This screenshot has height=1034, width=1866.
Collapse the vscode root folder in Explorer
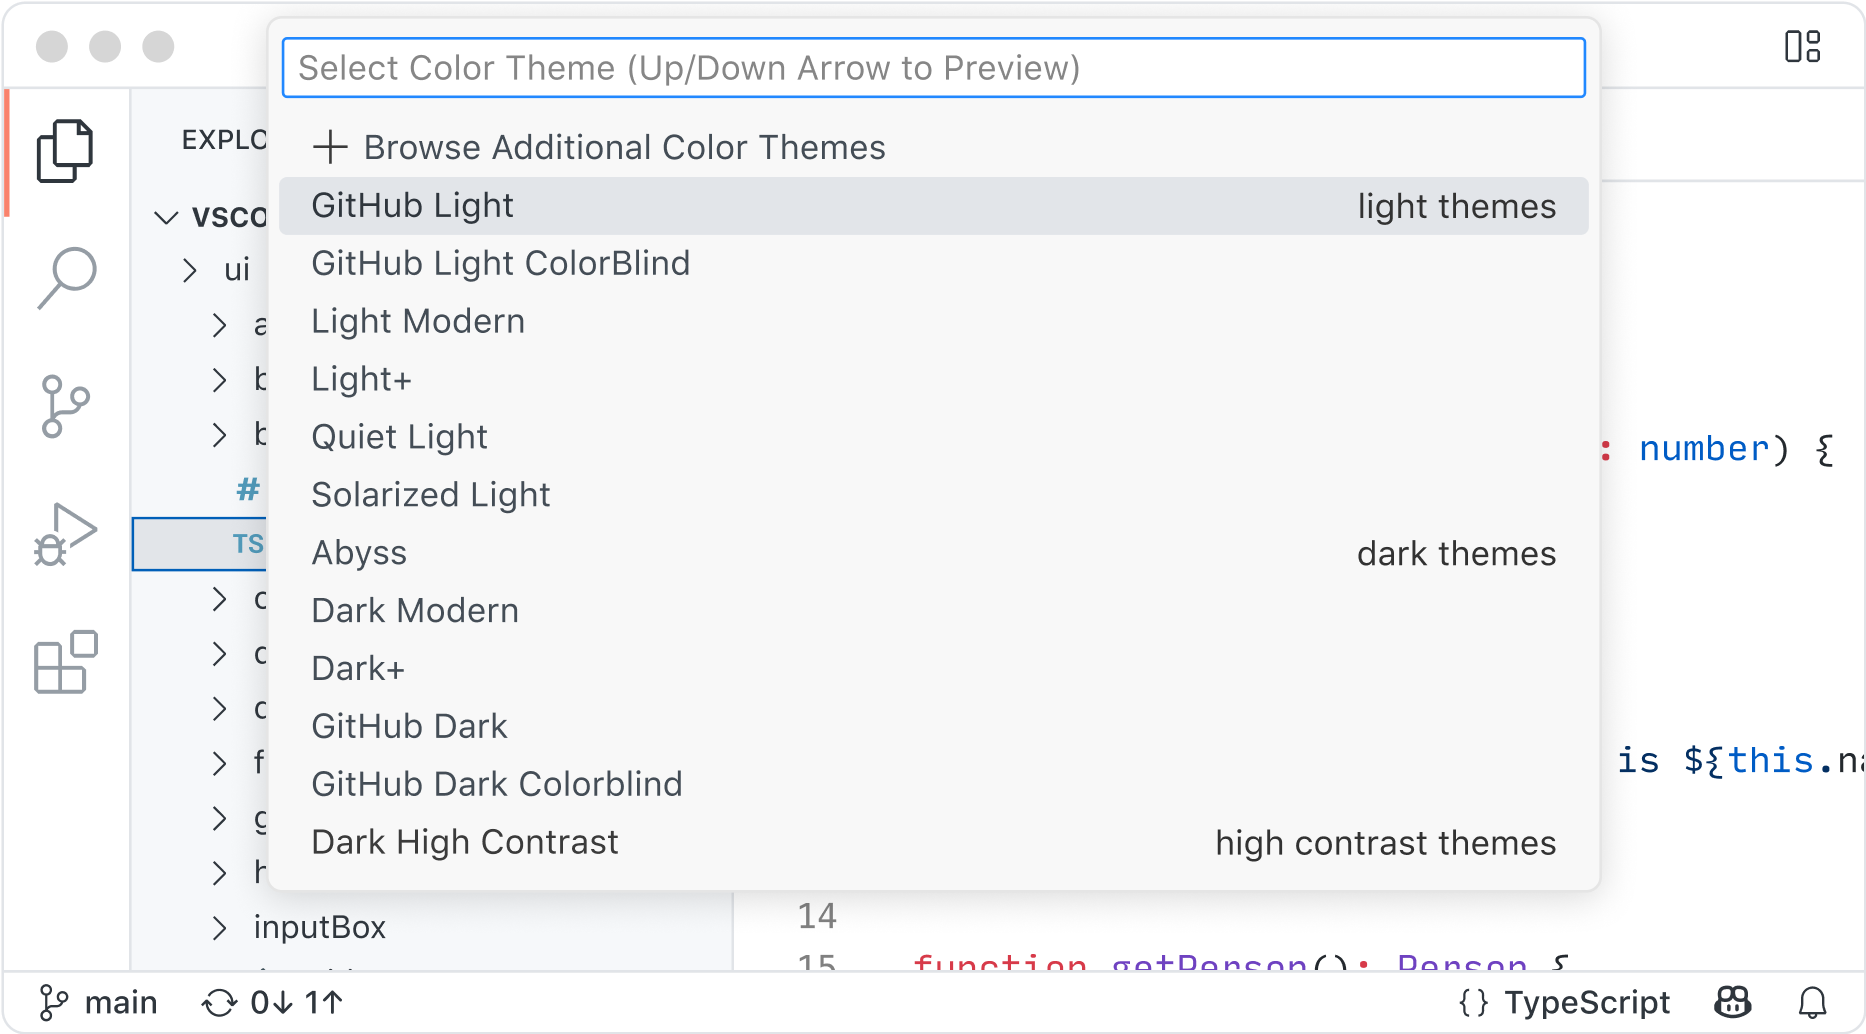166,217
